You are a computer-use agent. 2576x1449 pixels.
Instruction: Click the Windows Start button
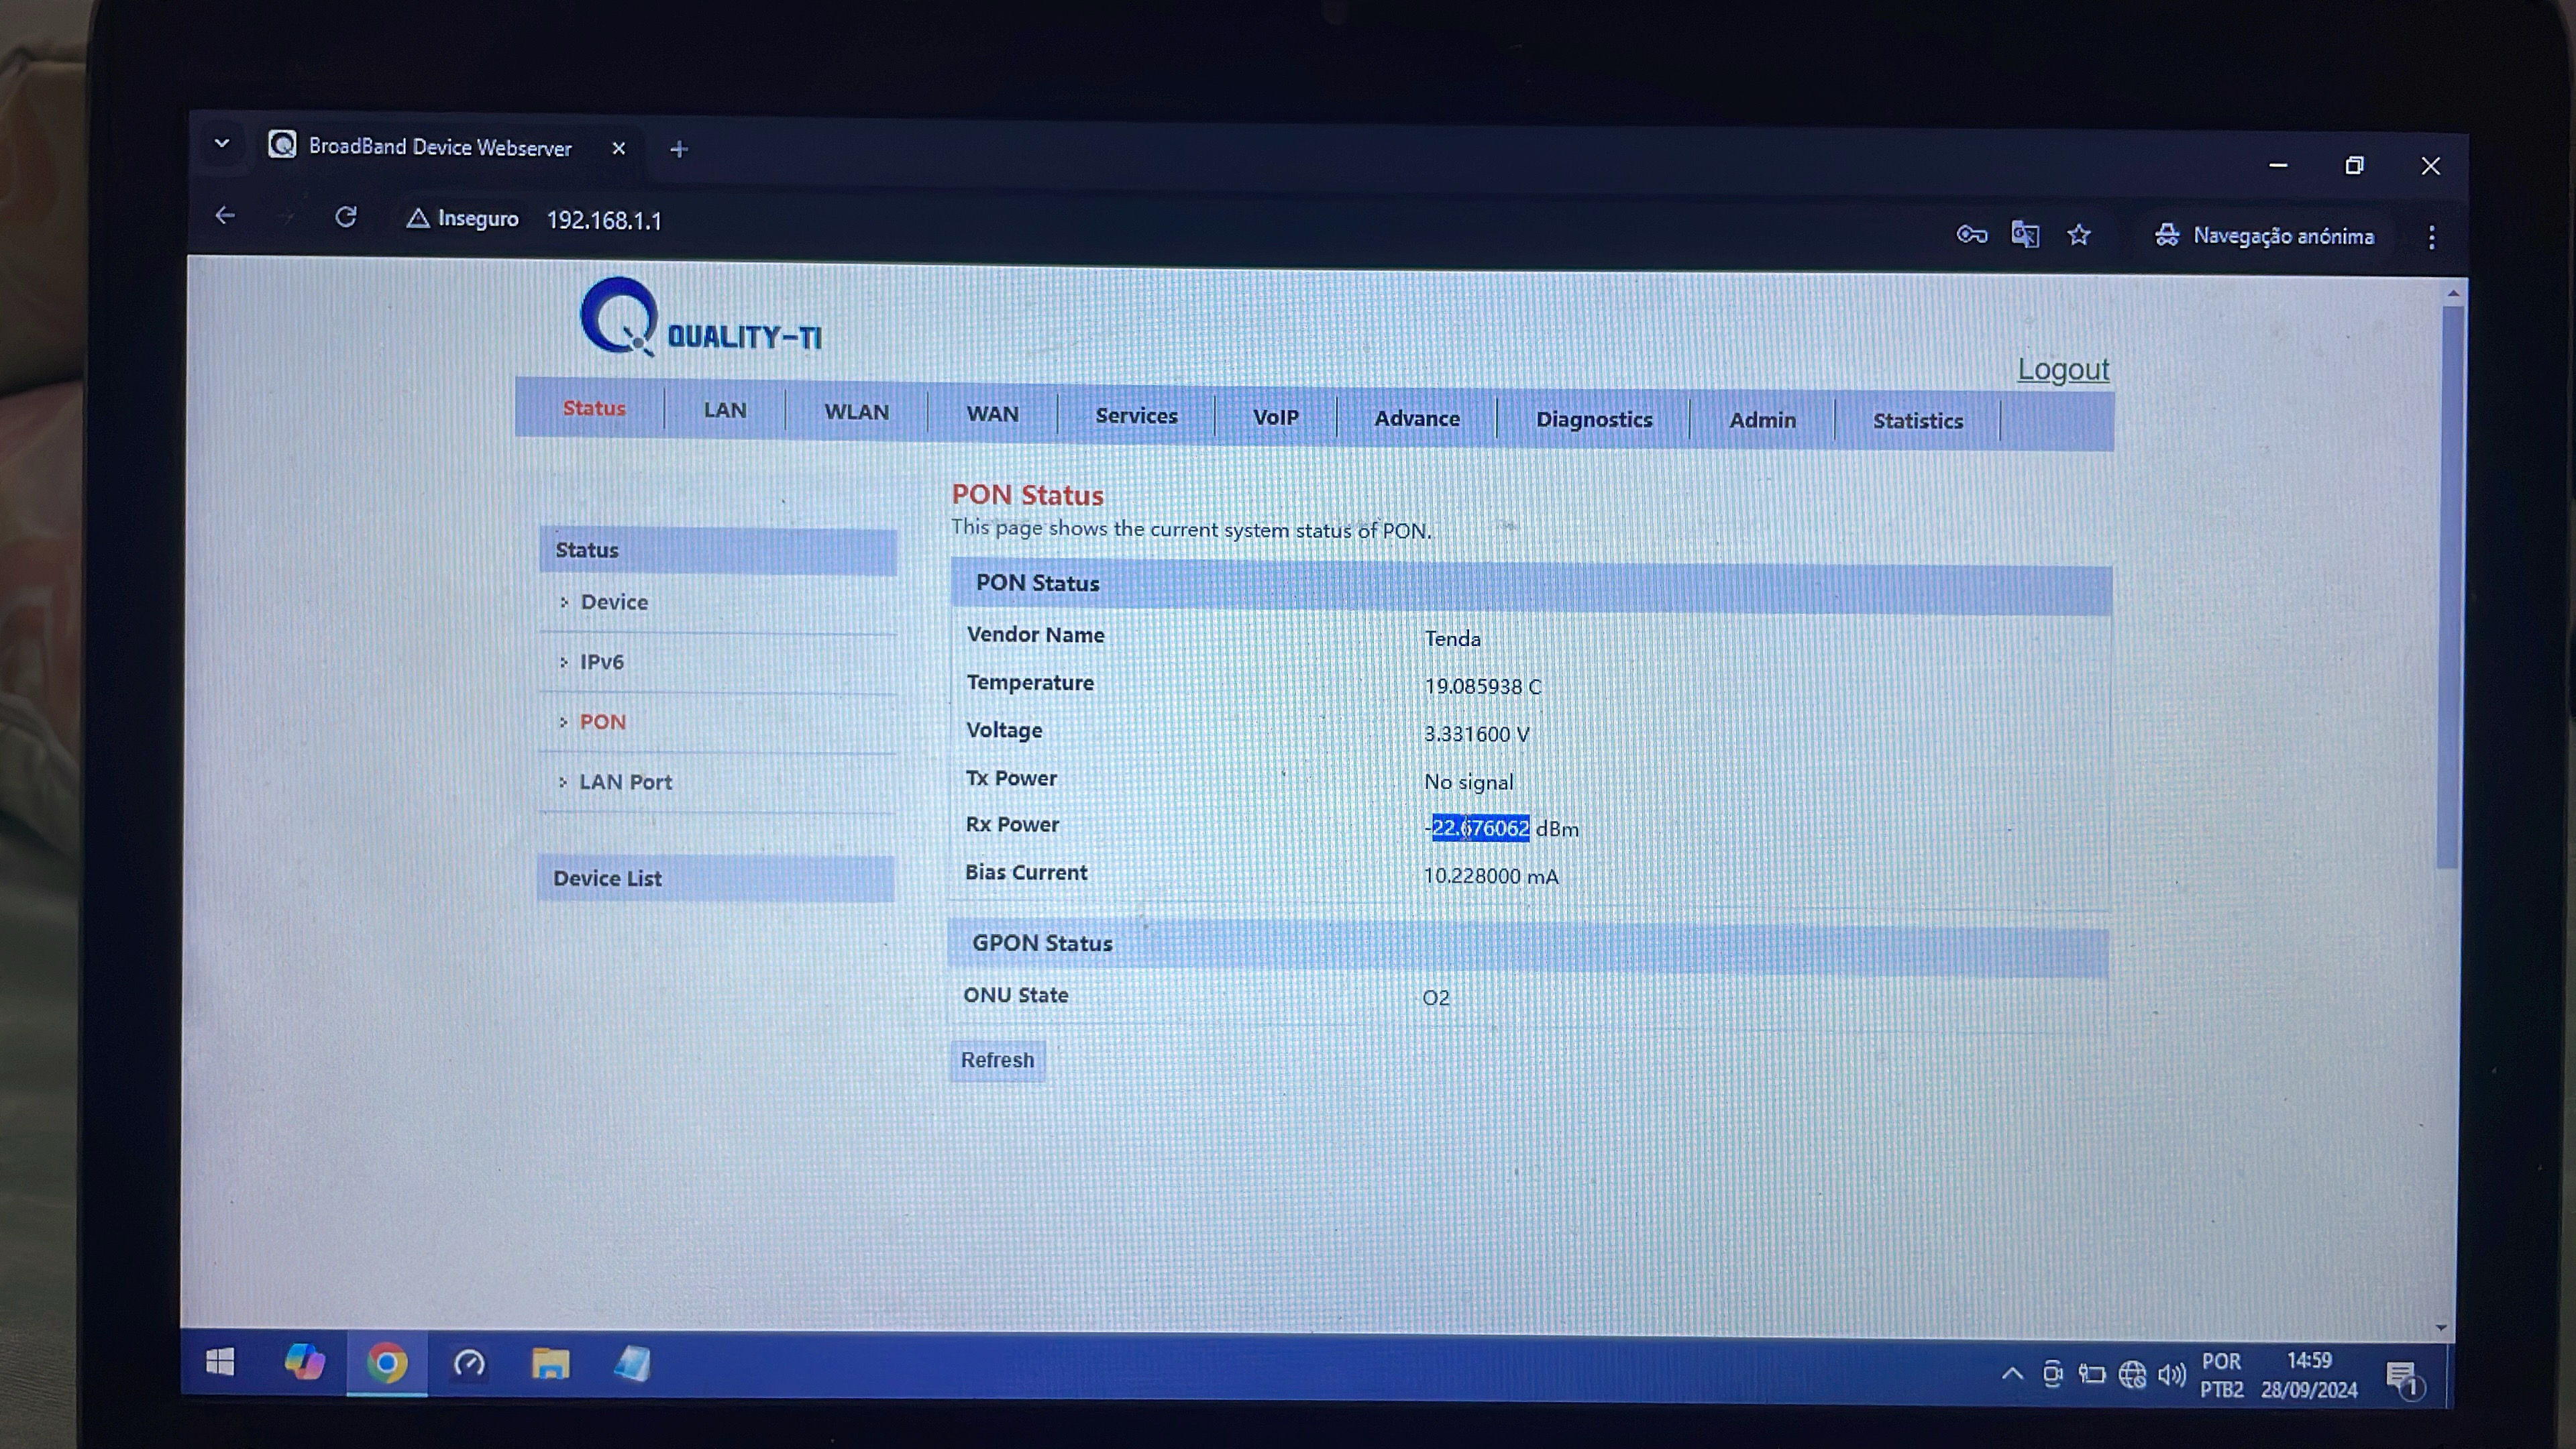click(x=220, y=1361)
